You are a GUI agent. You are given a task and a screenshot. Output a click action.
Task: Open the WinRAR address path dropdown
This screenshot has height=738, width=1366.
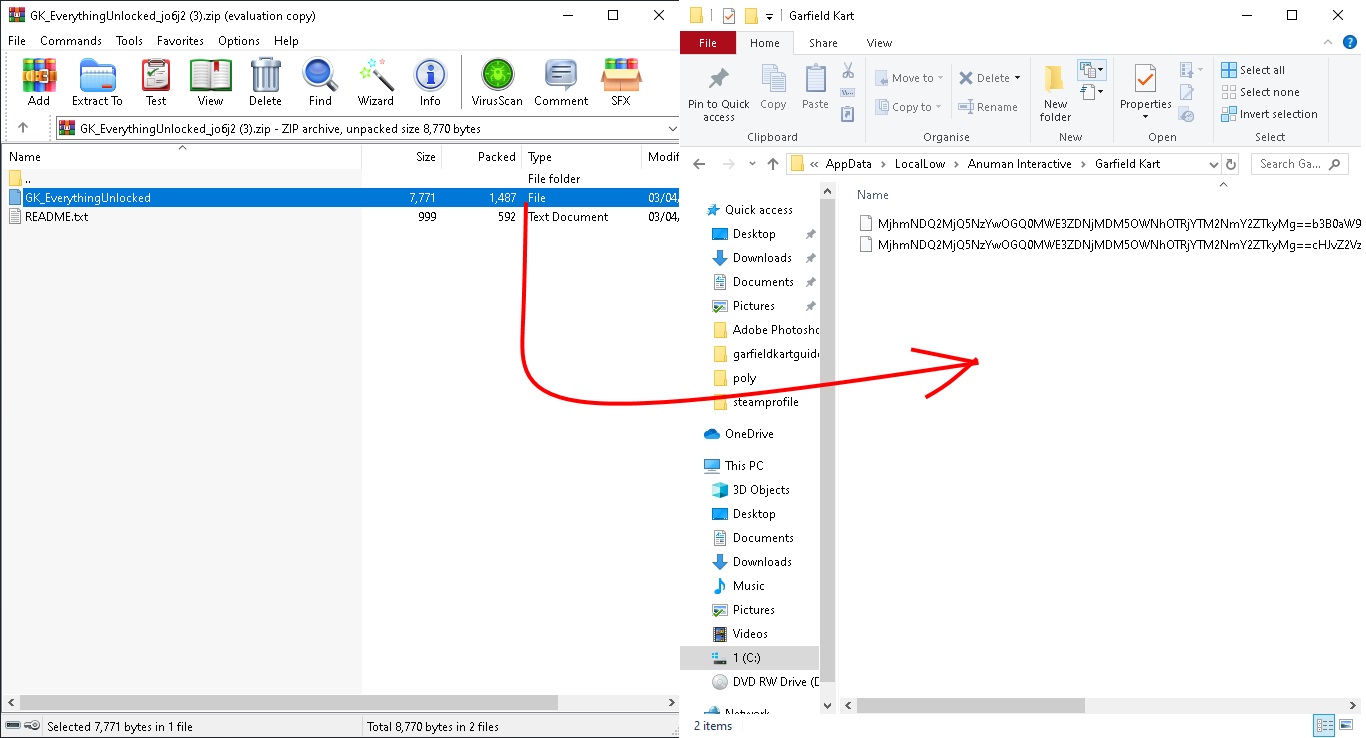coord(672,128)
